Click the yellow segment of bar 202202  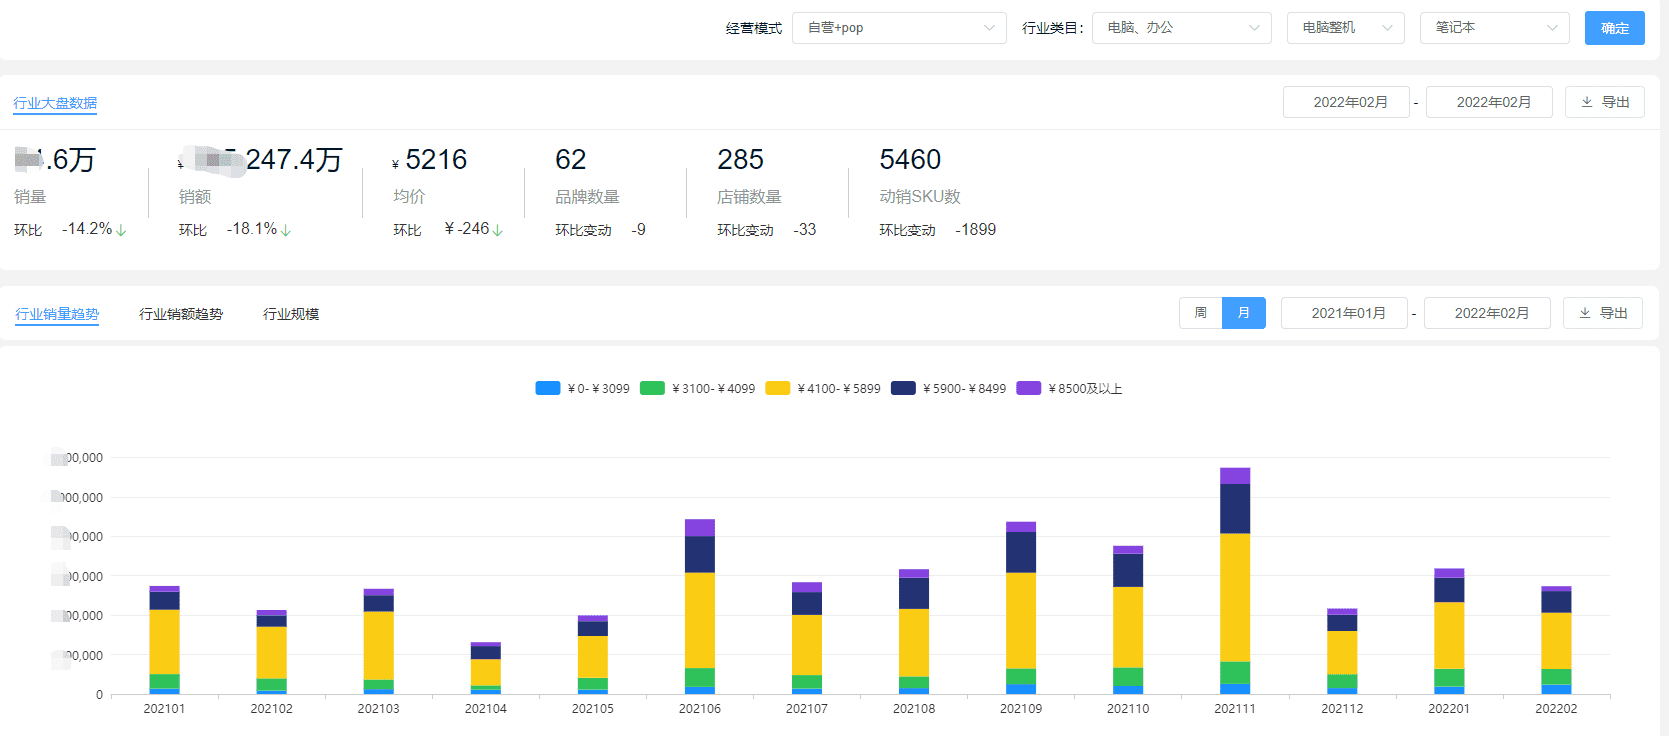click(1556, 641)
